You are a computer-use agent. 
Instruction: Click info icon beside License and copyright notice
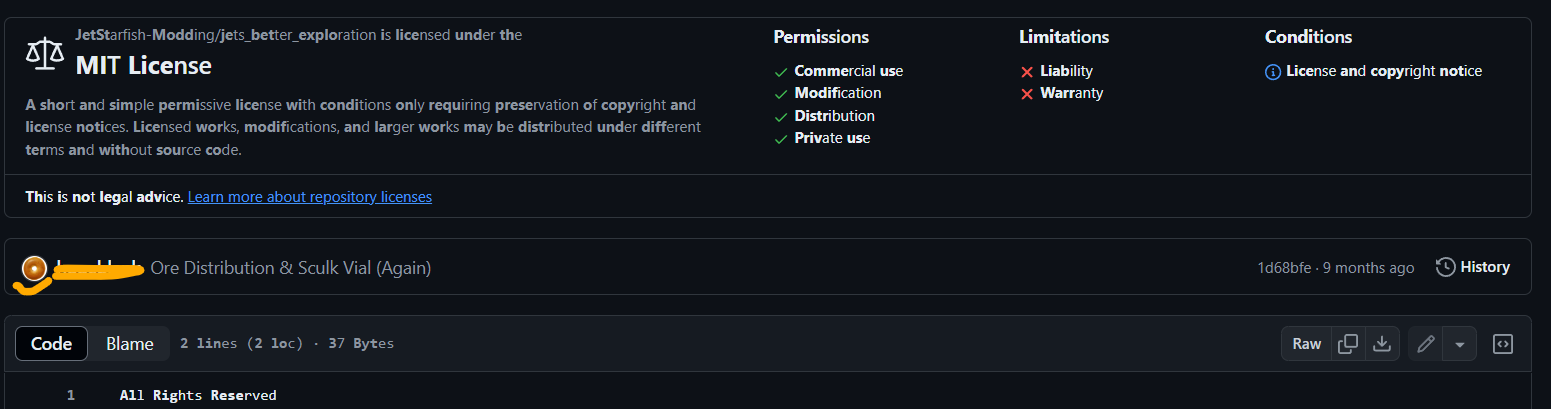tap(1273, 72)
